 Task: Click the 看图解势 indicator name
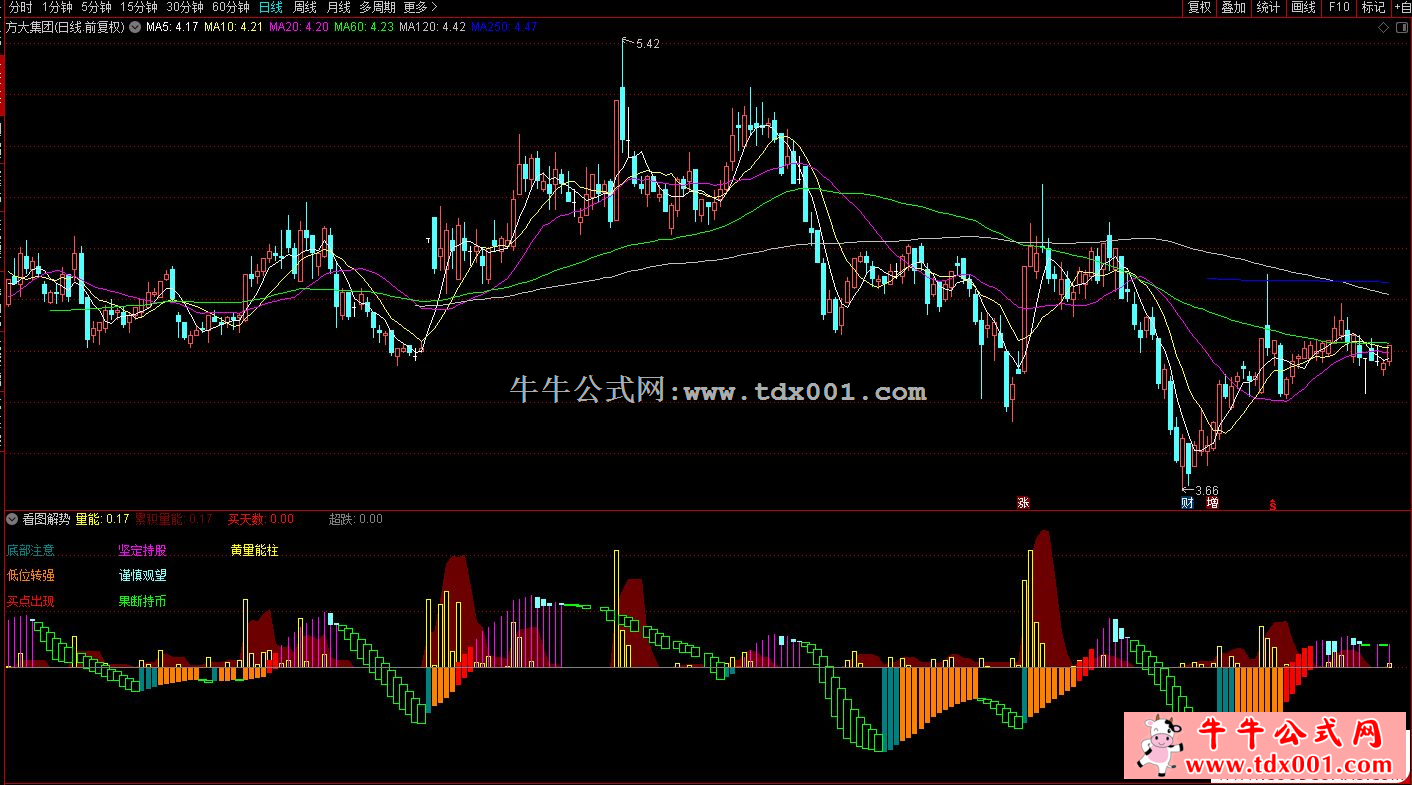coord(46,518)
